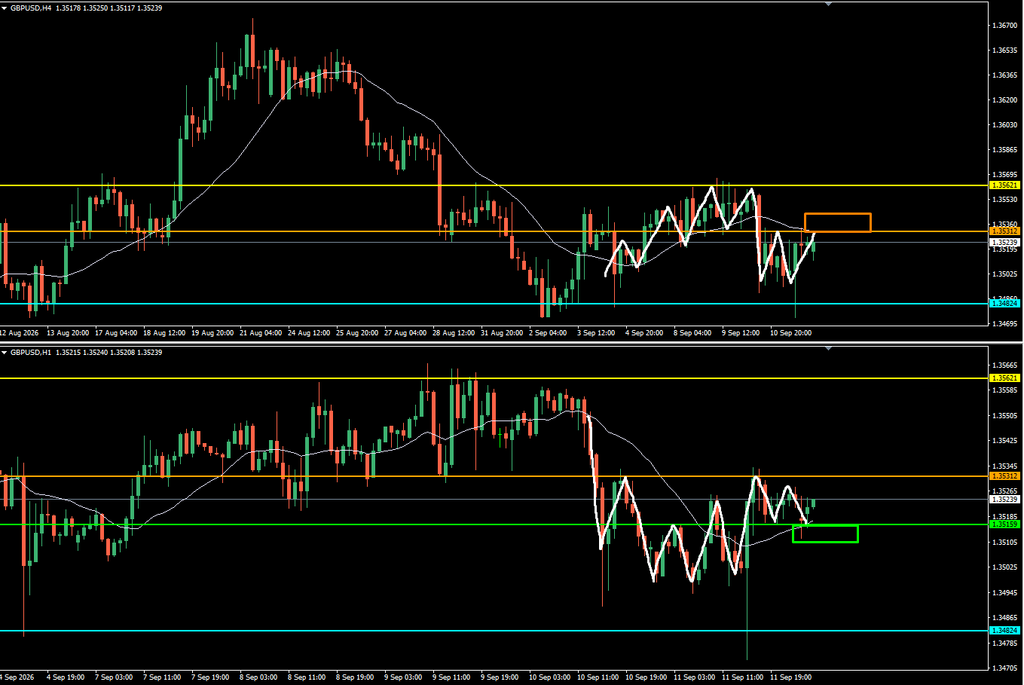Click the orange 1.35312 price label on H4 chart
1024x685 pixels.
click(x=1004, y=231)
